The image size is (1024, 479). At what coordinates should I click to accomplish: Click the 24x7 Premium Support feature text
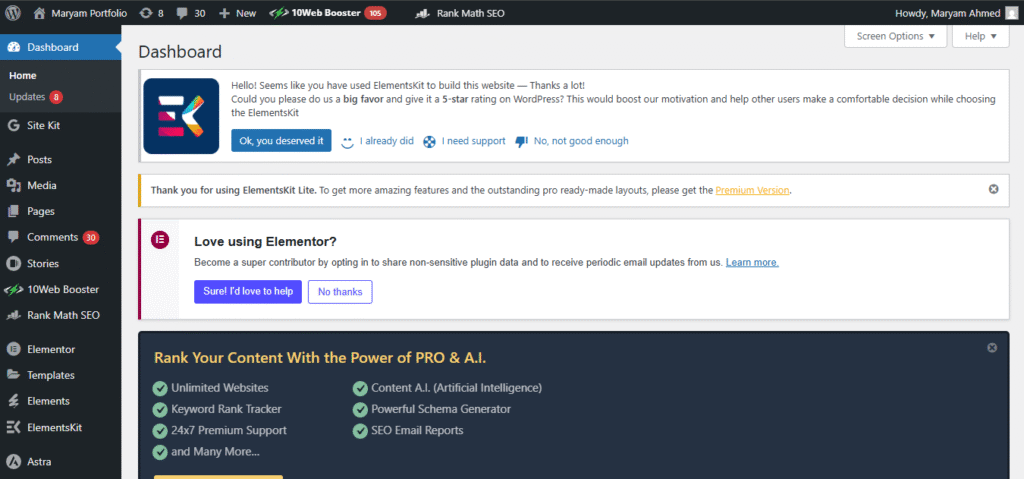click(229, 430)
